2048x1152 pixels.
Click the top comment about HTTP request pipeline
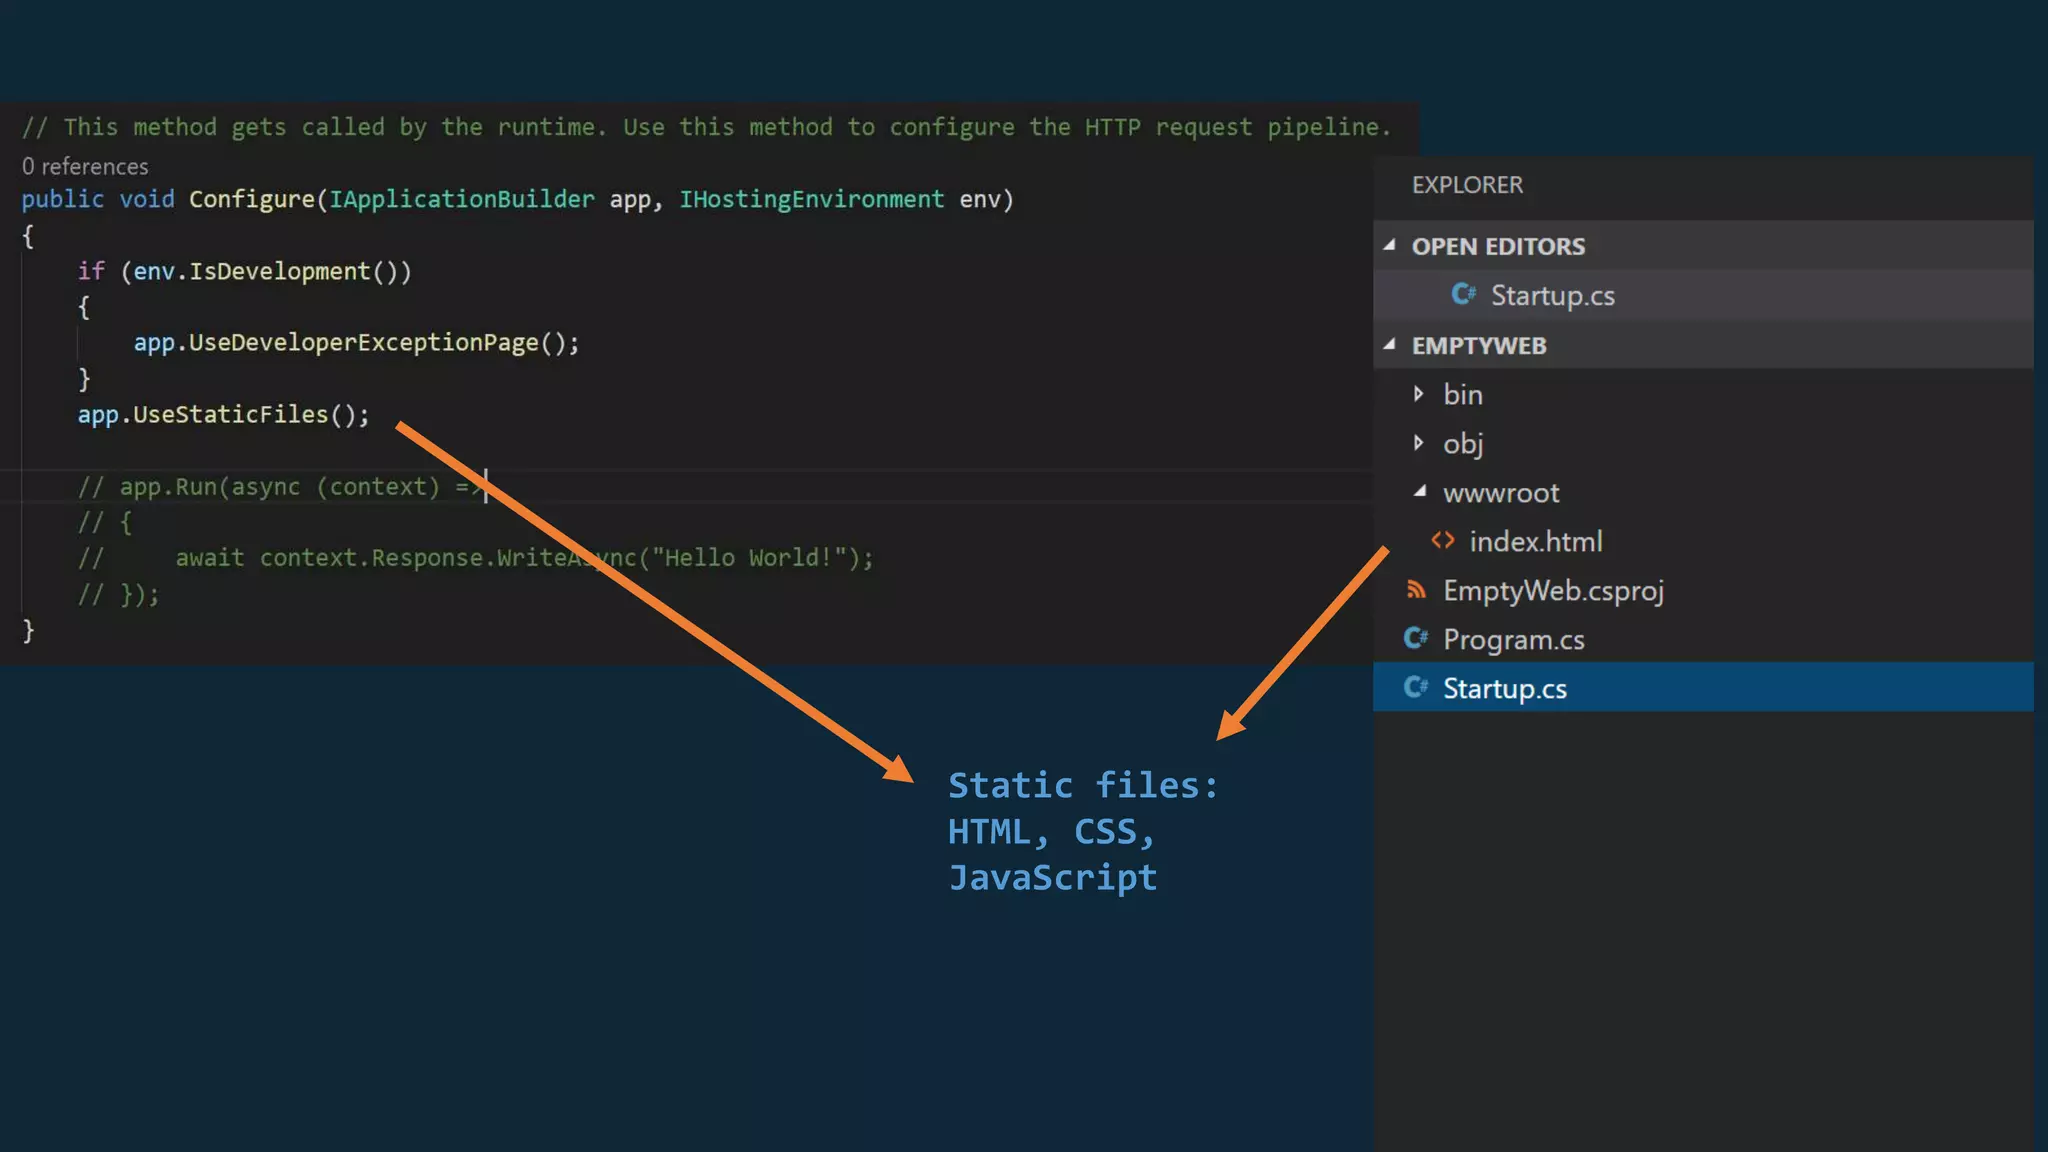pos(707,128)
